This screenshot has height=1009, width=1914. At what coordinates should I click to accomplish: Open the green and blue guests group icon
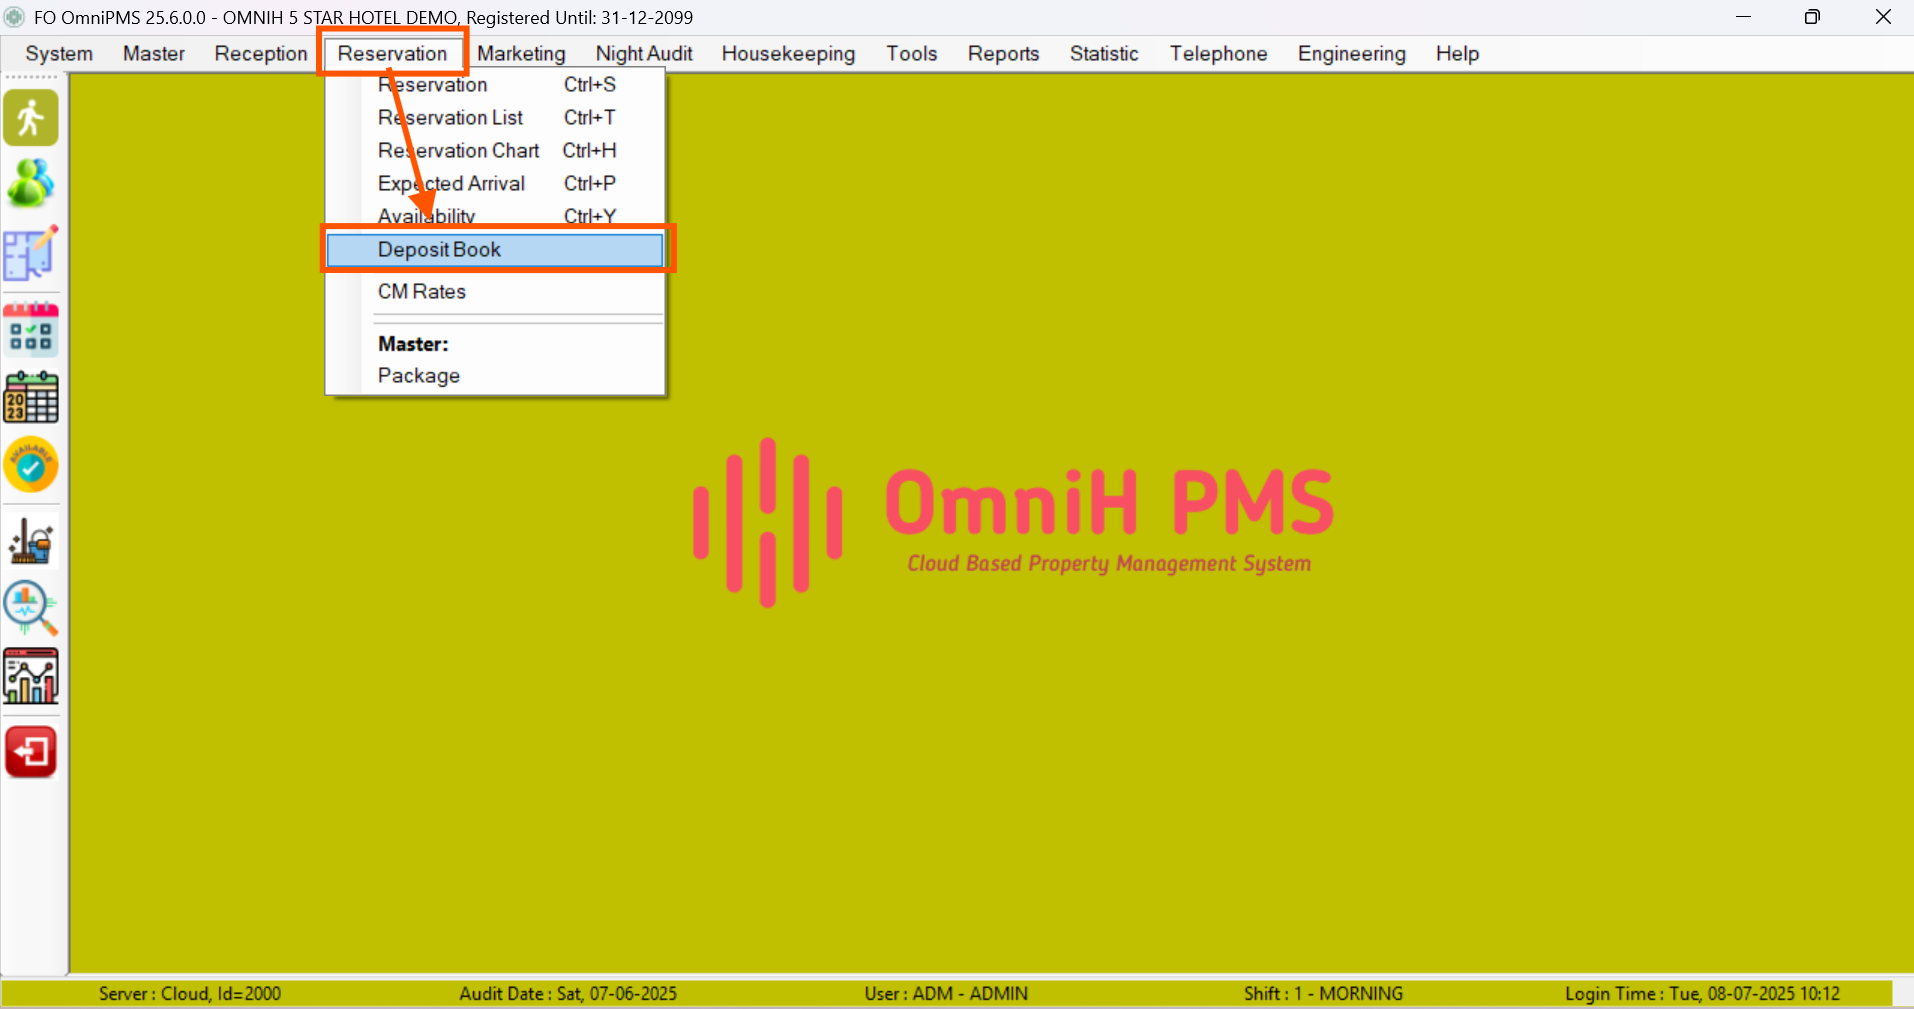[31, 183]
